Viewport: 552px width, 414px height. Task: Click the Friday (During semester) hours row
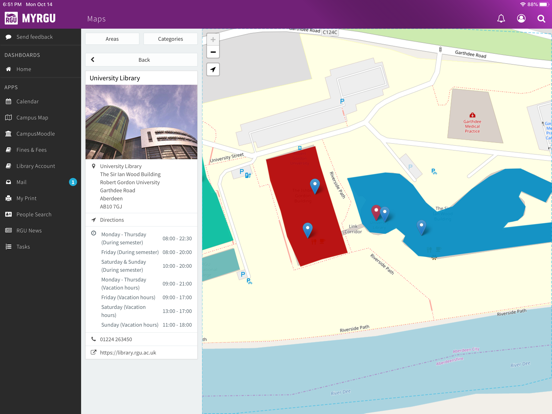pos(146,252)
